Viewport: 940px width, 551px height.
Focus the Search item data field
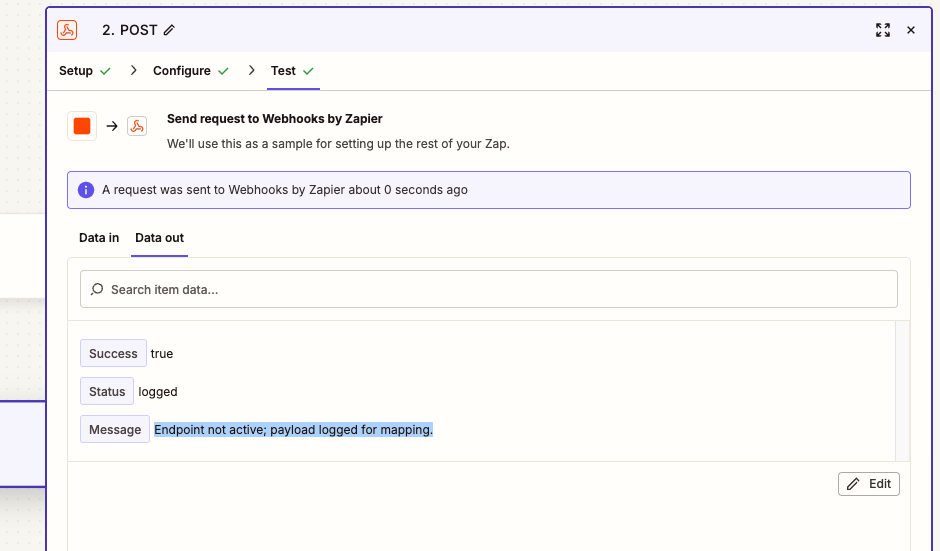pos(489,289)
